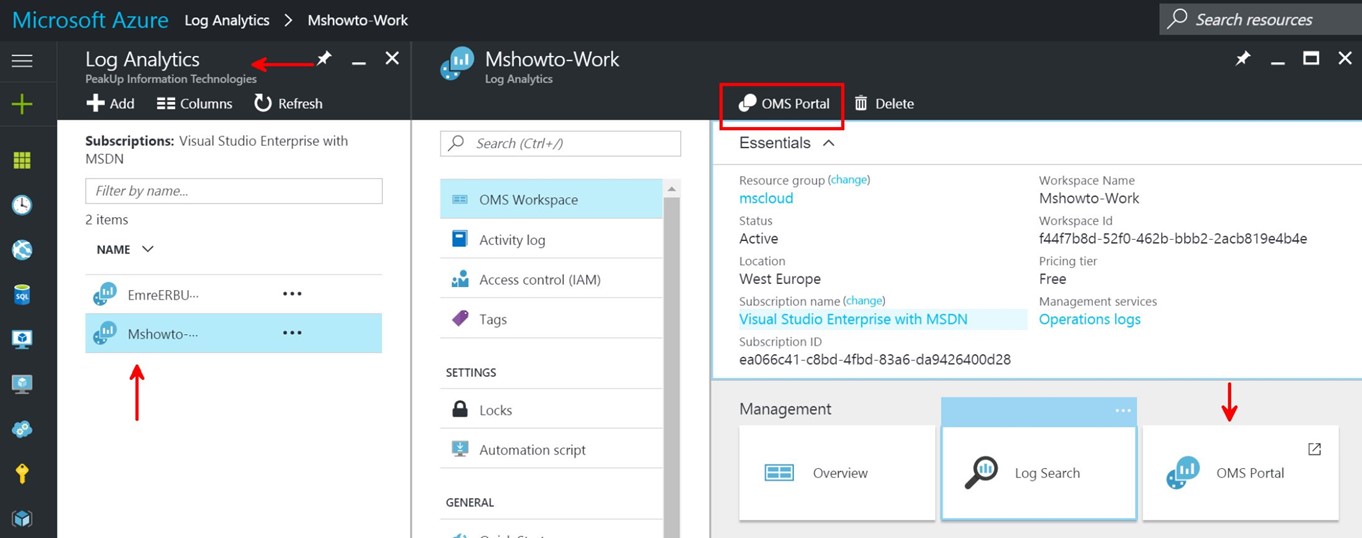The width and height of the screenshot is (1362, 538).
Task: Open EmreERBU workspace icon row
Action: 233,294
